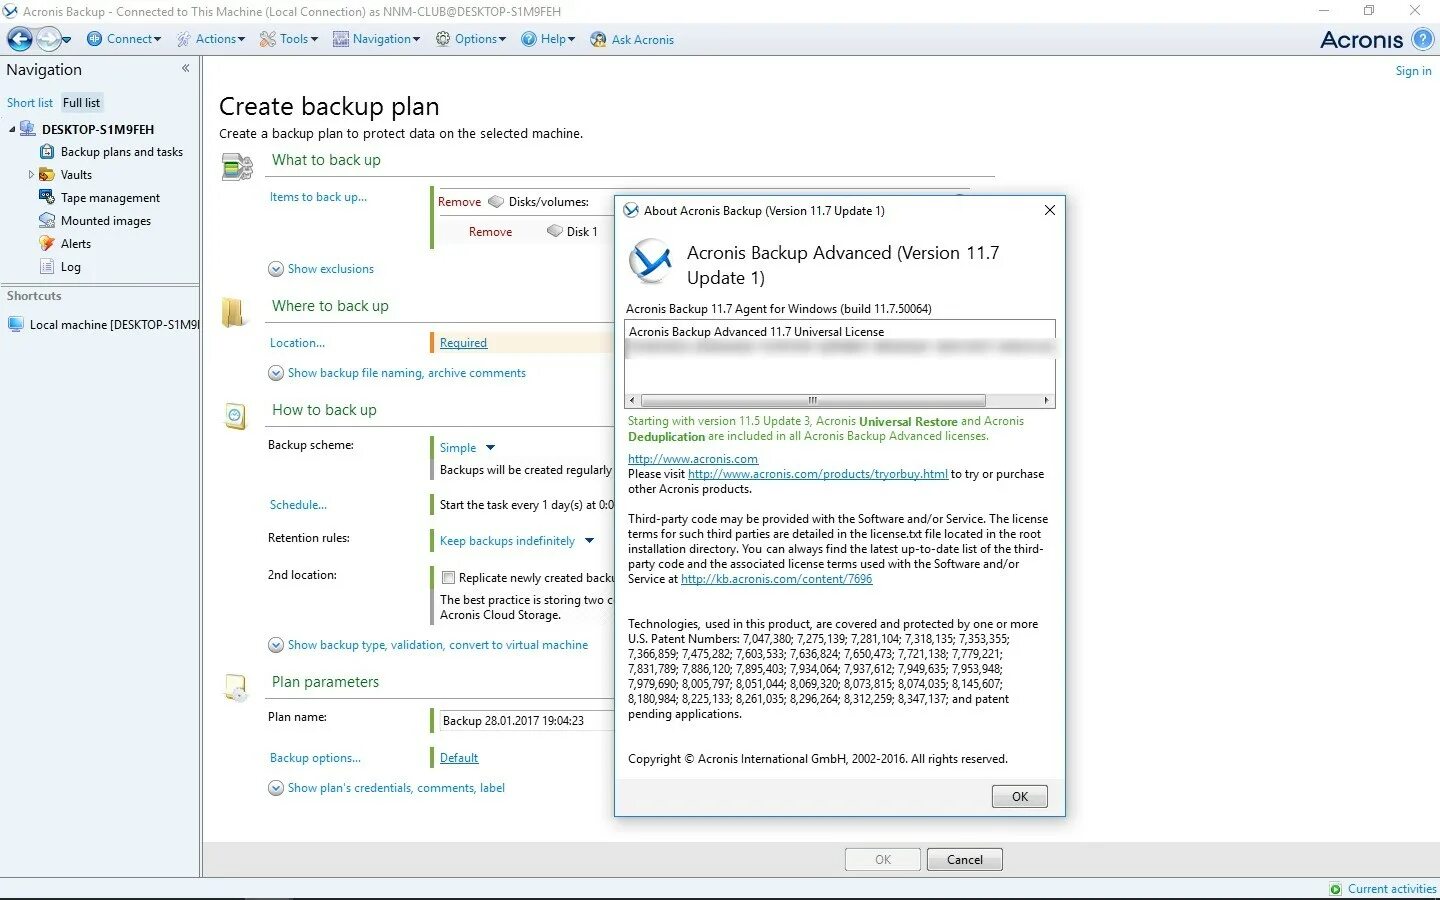The image size is (1440, 900).
Task: Open Mounted images icon in tree
Action: [x=46, y=221]
